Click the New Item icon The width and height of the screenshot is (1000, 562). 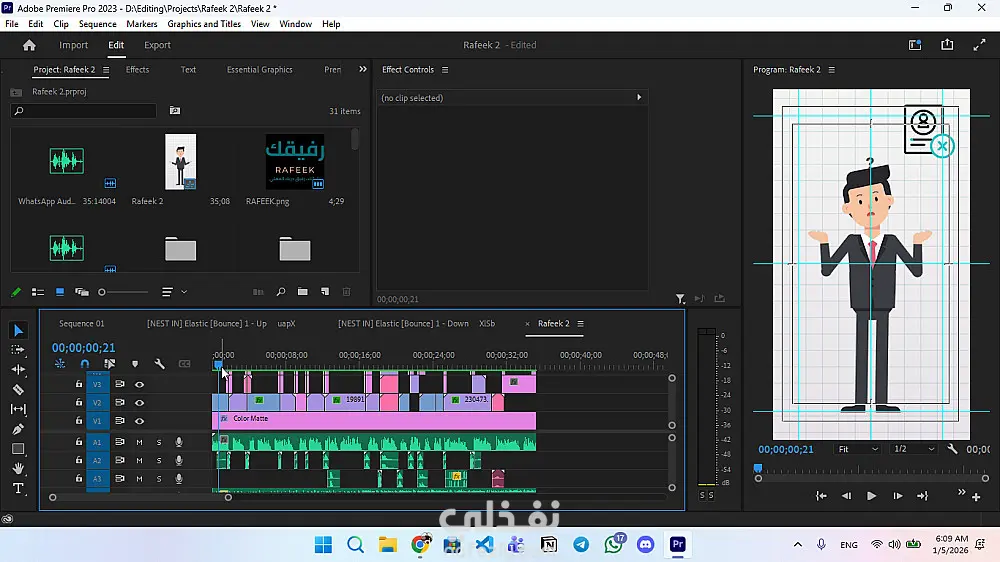click(x=325, y=292)
